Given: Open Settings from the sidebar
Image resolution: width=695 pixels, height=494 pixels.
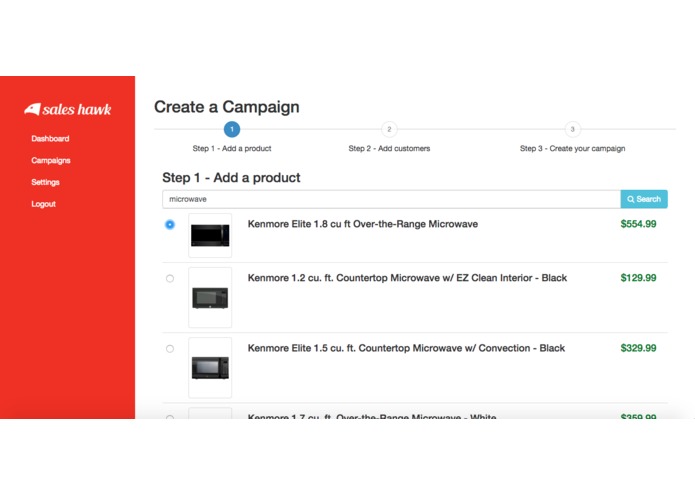Looking at the screenshot, I should (x=45, y=182).
